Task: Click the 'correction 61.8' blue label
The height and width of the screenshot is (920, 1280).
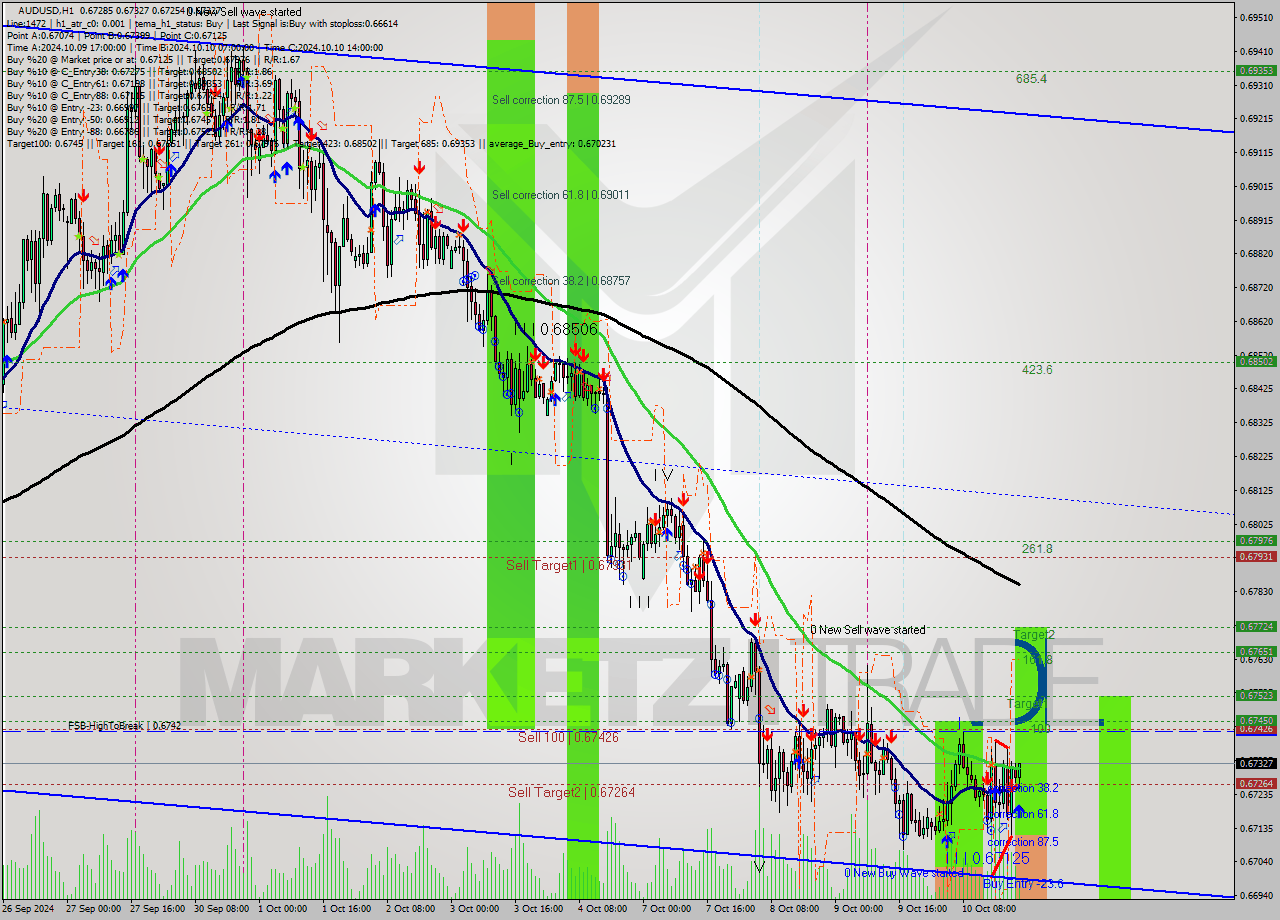Action: [1022, 814]
